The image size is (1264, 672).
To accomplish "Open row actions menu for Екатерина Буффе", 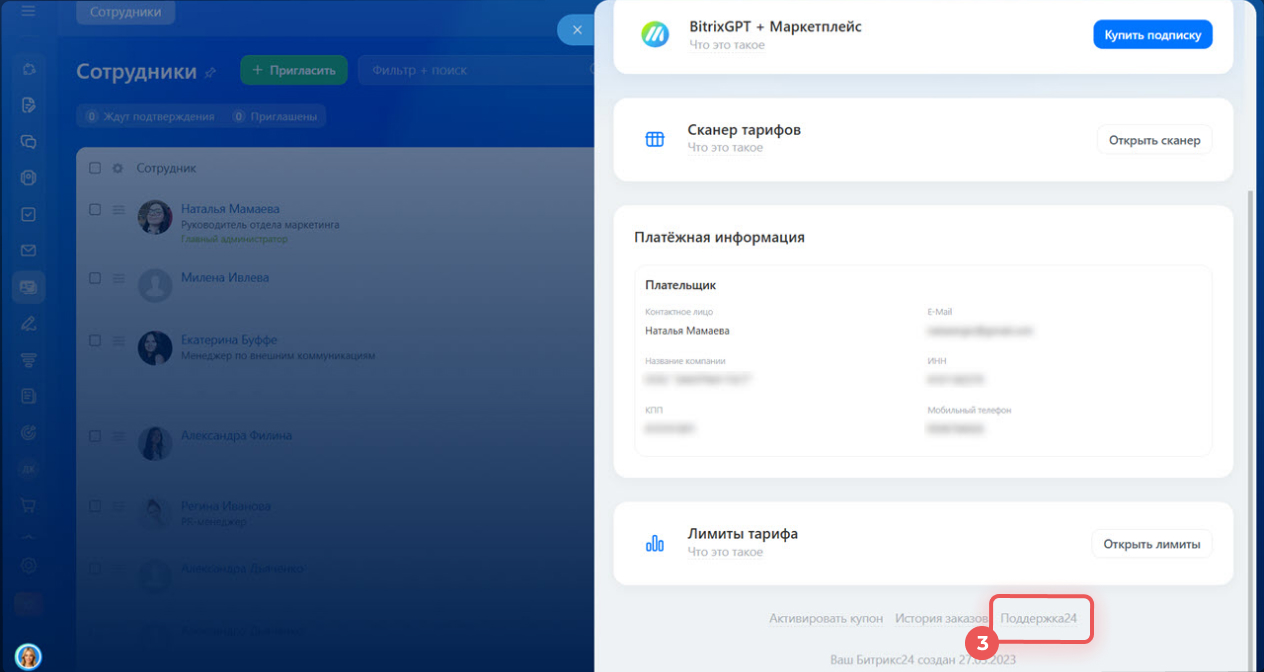I will tap(117, 340).
